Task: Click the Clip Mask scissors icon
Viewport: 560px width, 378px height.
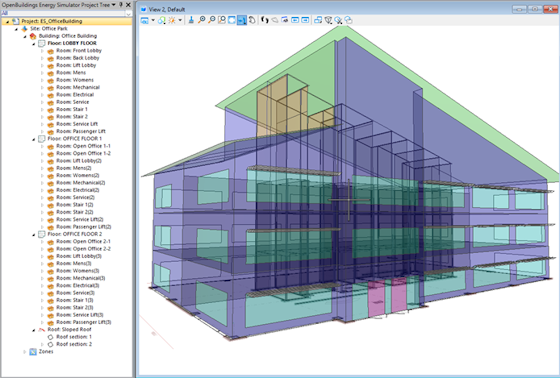Action: pos(338,20)
